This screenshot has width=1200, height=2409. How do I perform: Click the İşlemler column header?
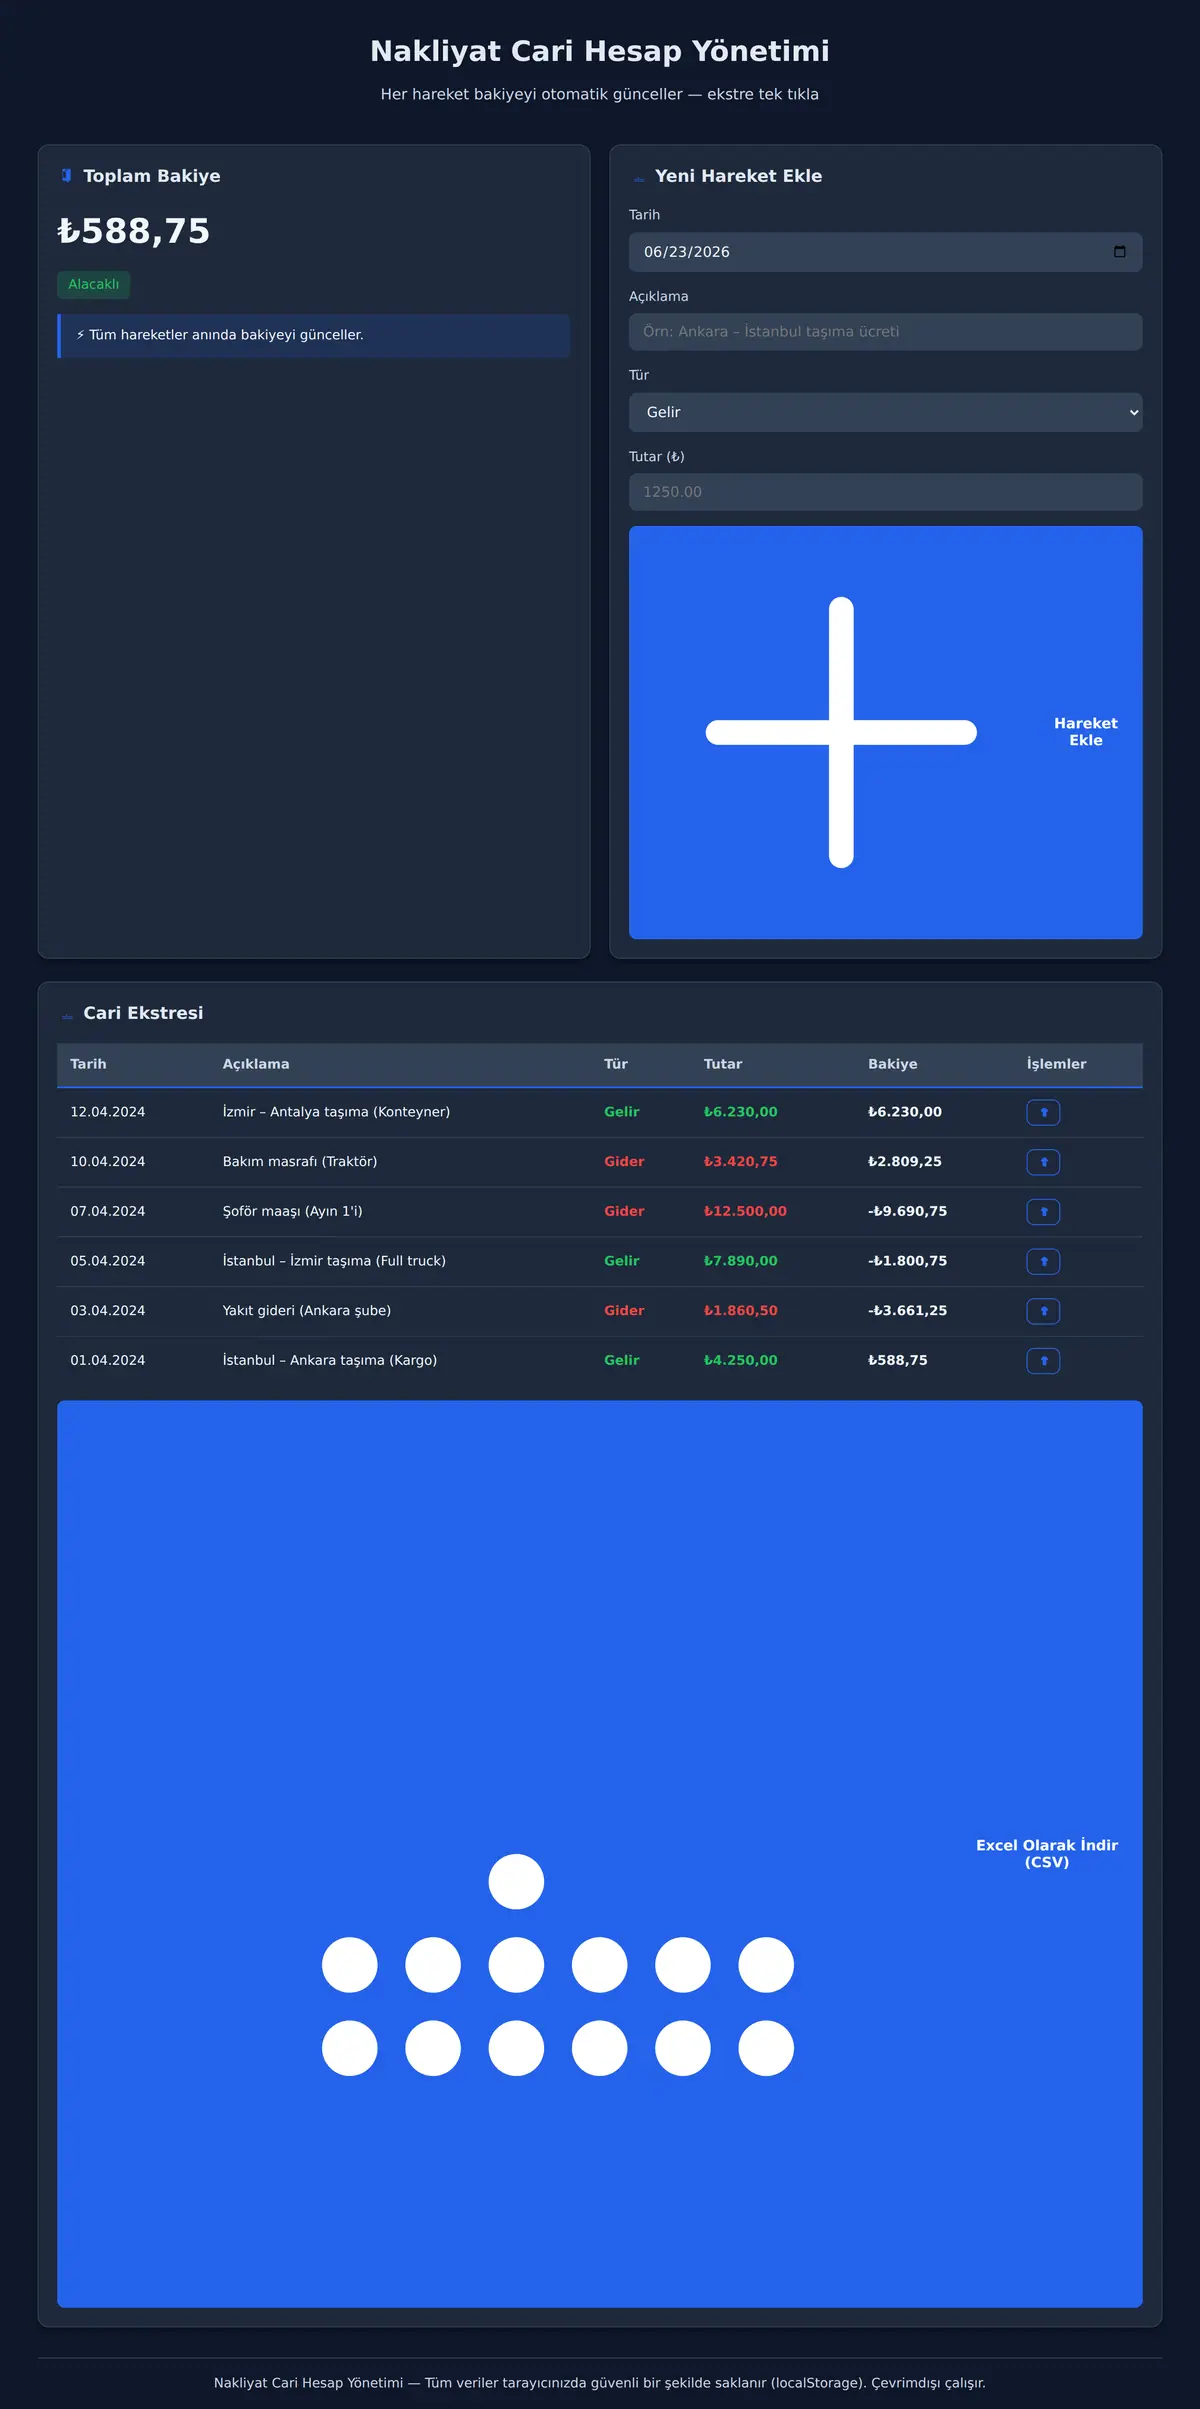pyautogui.click(x=1056, y=1064)
